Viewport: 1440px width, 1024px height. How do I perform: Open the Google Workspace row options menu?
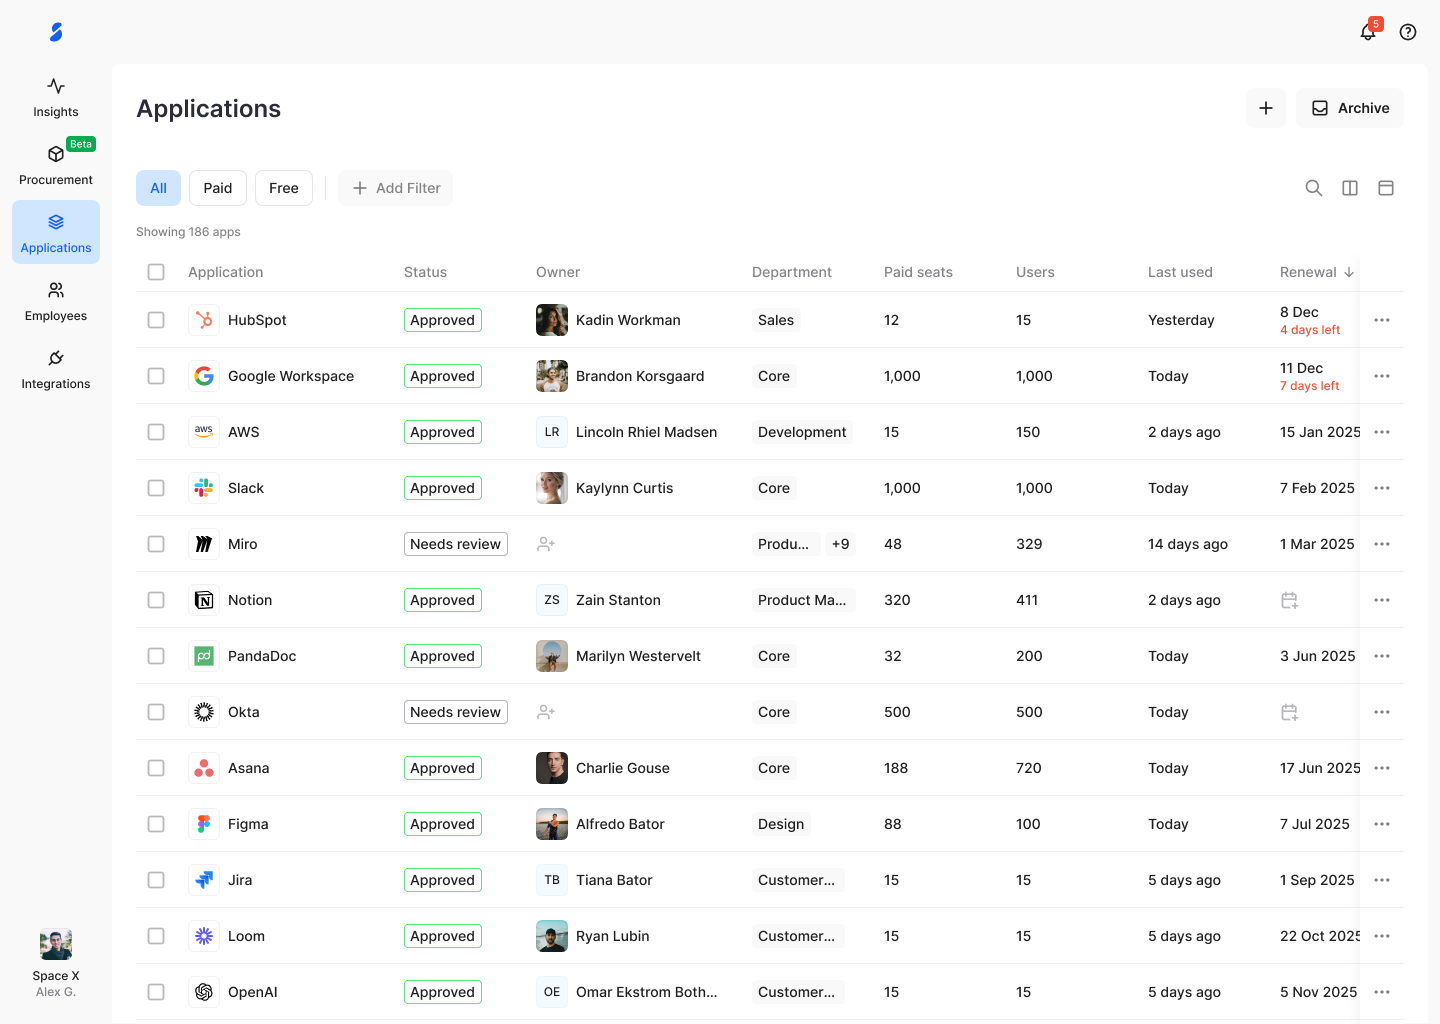pos(1382,376)
